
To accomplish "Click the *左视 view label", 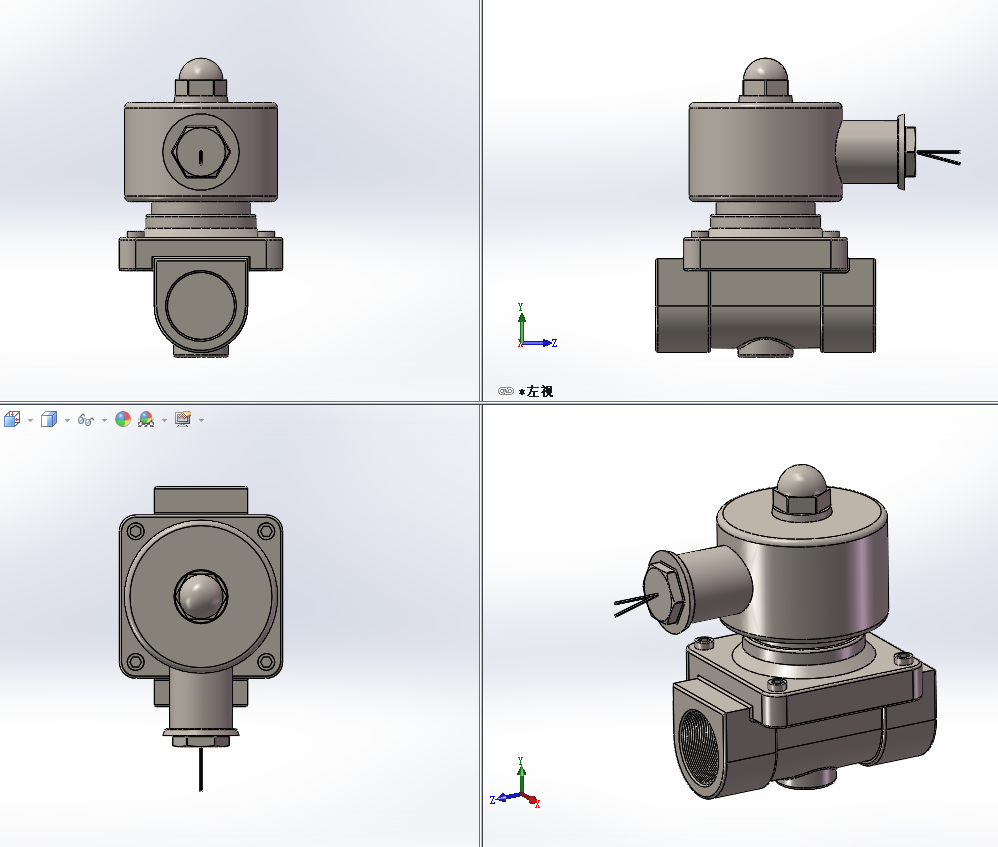I will 536,391.
